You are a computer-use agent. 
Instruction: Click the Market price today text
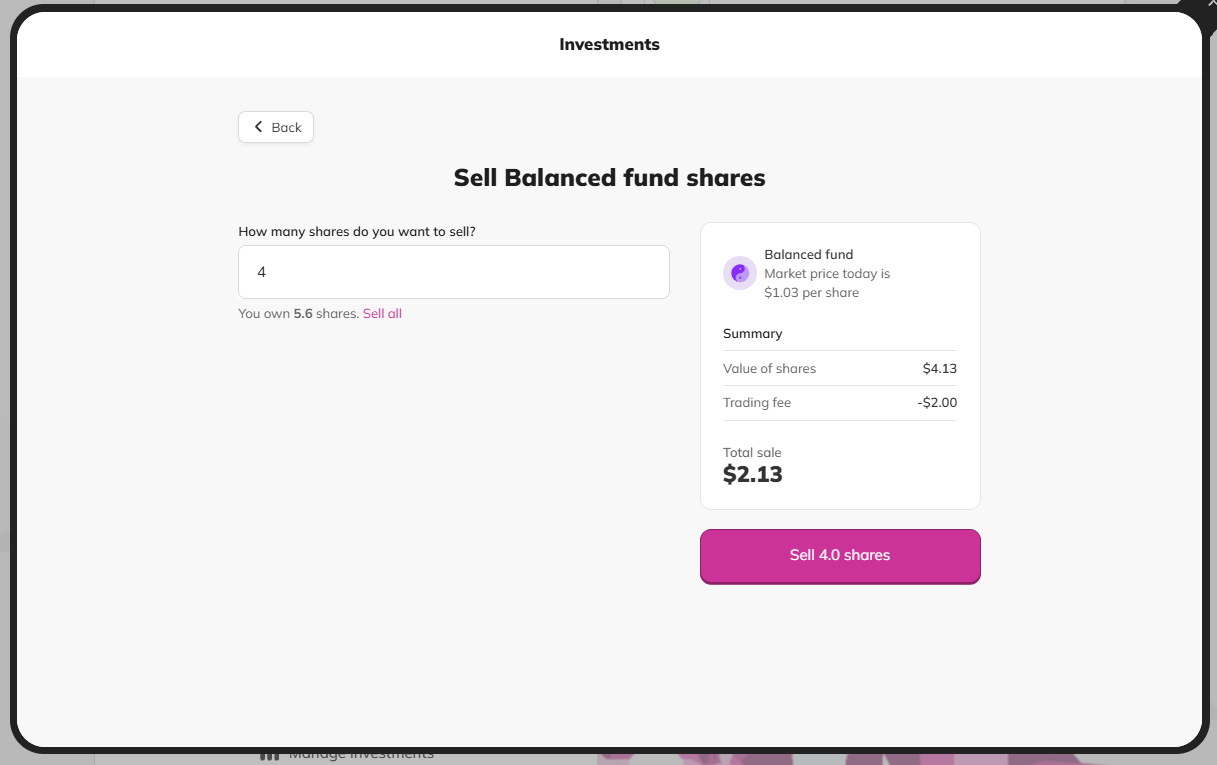coord(827,283)
